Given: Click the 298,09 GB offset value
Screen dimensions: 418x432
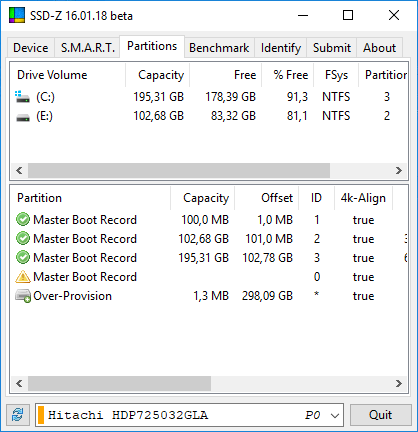Looking at the screenshot, I should coord(267,296).
